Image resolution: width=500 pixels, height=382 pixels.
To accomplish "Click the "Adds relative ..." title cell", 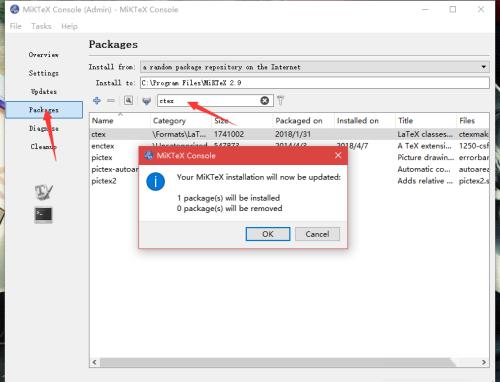I will pyautogui.click(x=425, y=181).
